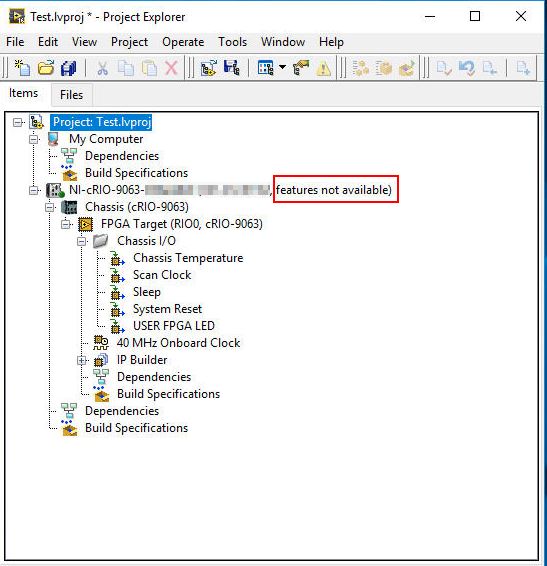Click the Add to project toolbar icon

click(x=209, y=68)
